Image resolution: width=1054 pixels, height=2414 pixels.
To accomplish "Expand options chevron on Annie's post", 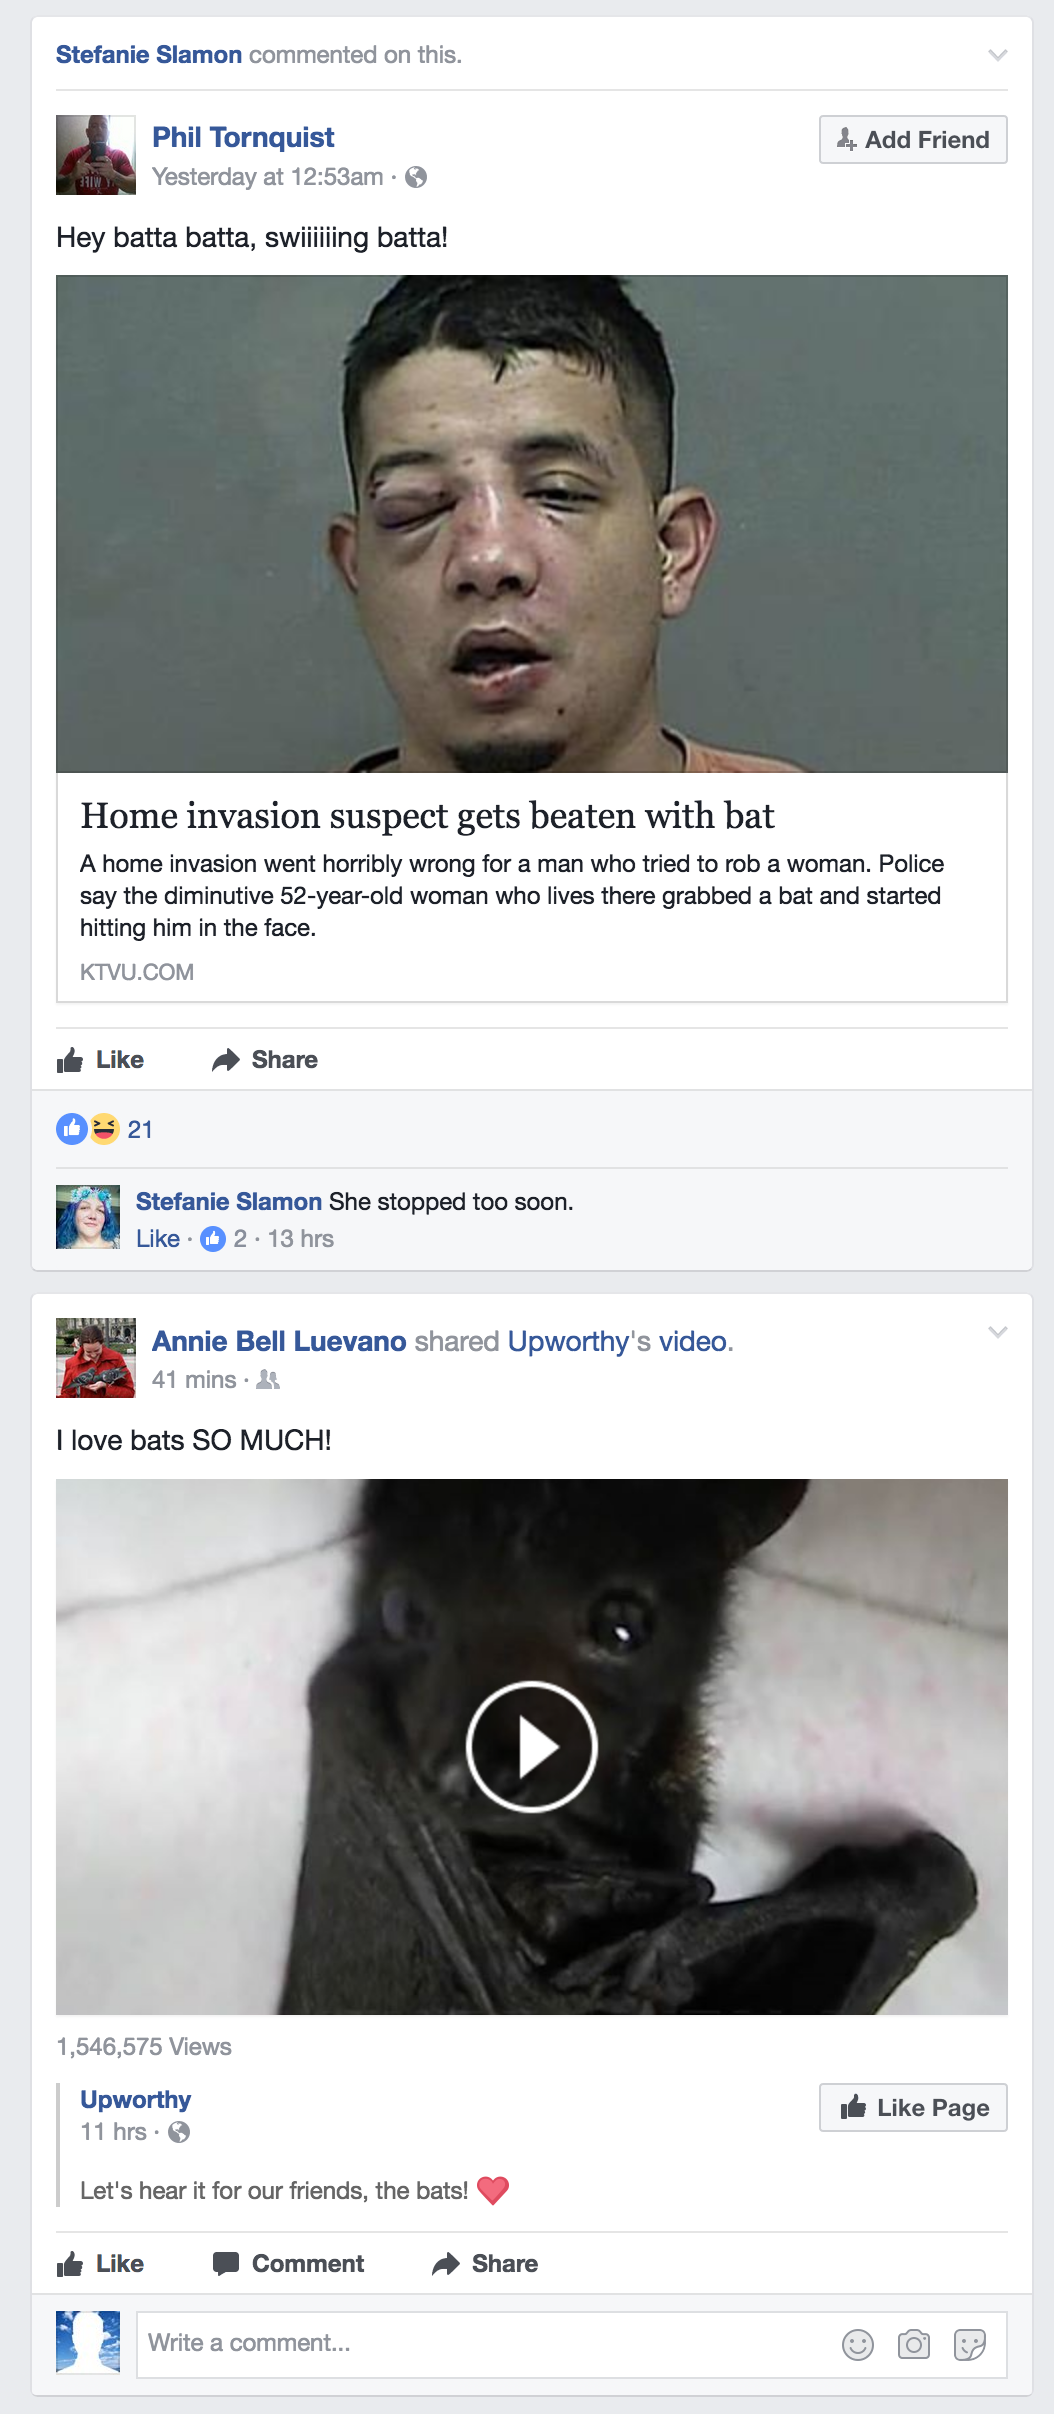I will pos(997,1332).
